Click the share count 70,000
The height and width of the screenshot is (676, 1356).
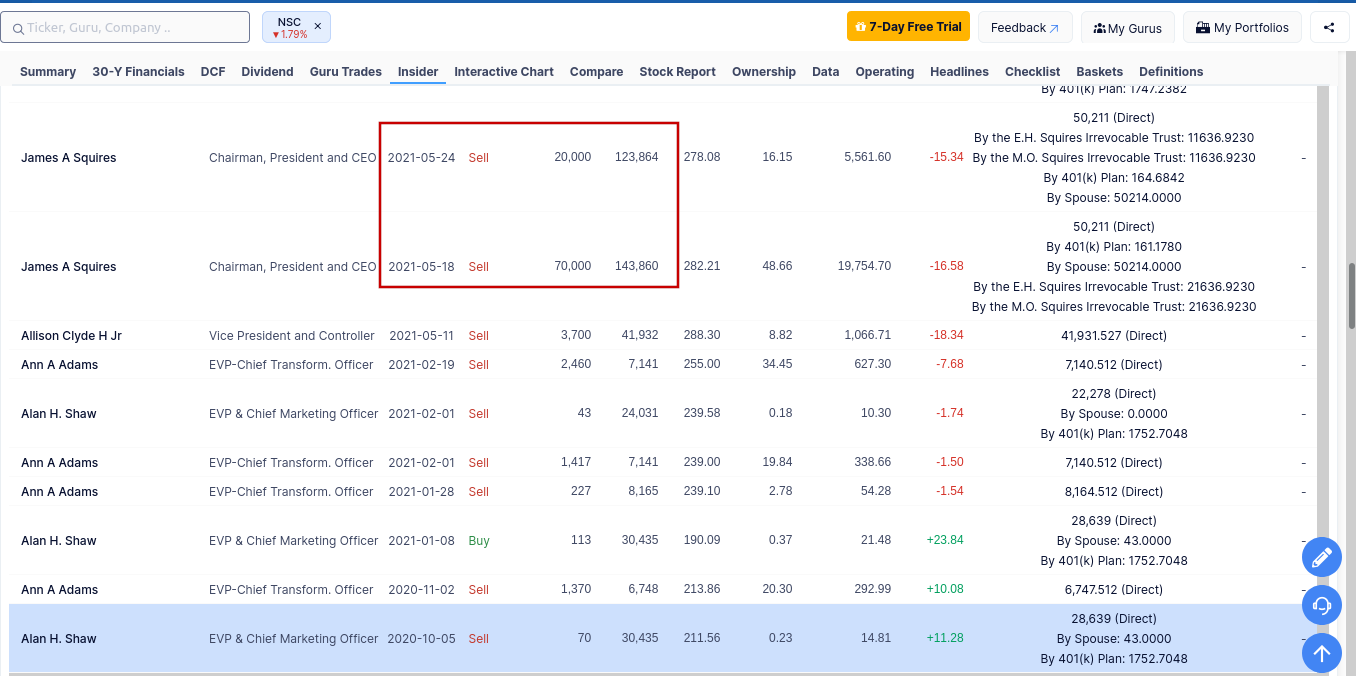(573, 267)
